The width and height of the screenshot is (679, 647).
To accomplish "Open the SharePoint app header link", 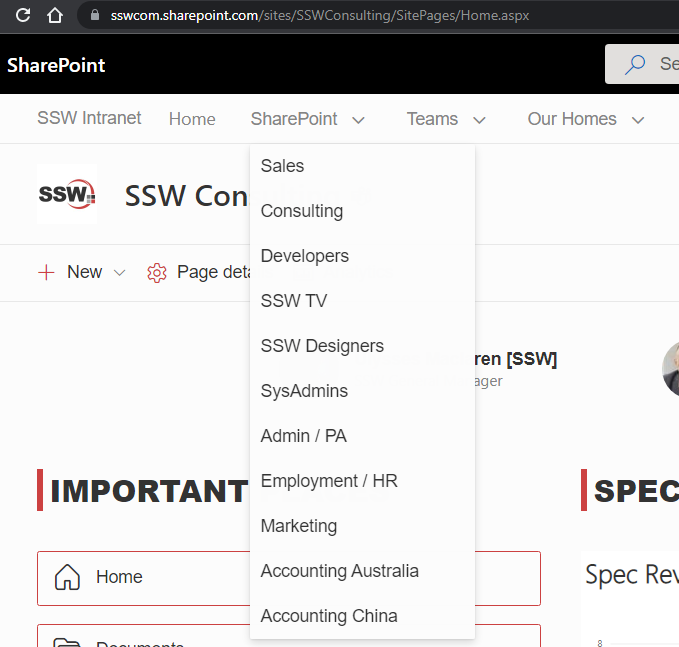I will point(56,65).
